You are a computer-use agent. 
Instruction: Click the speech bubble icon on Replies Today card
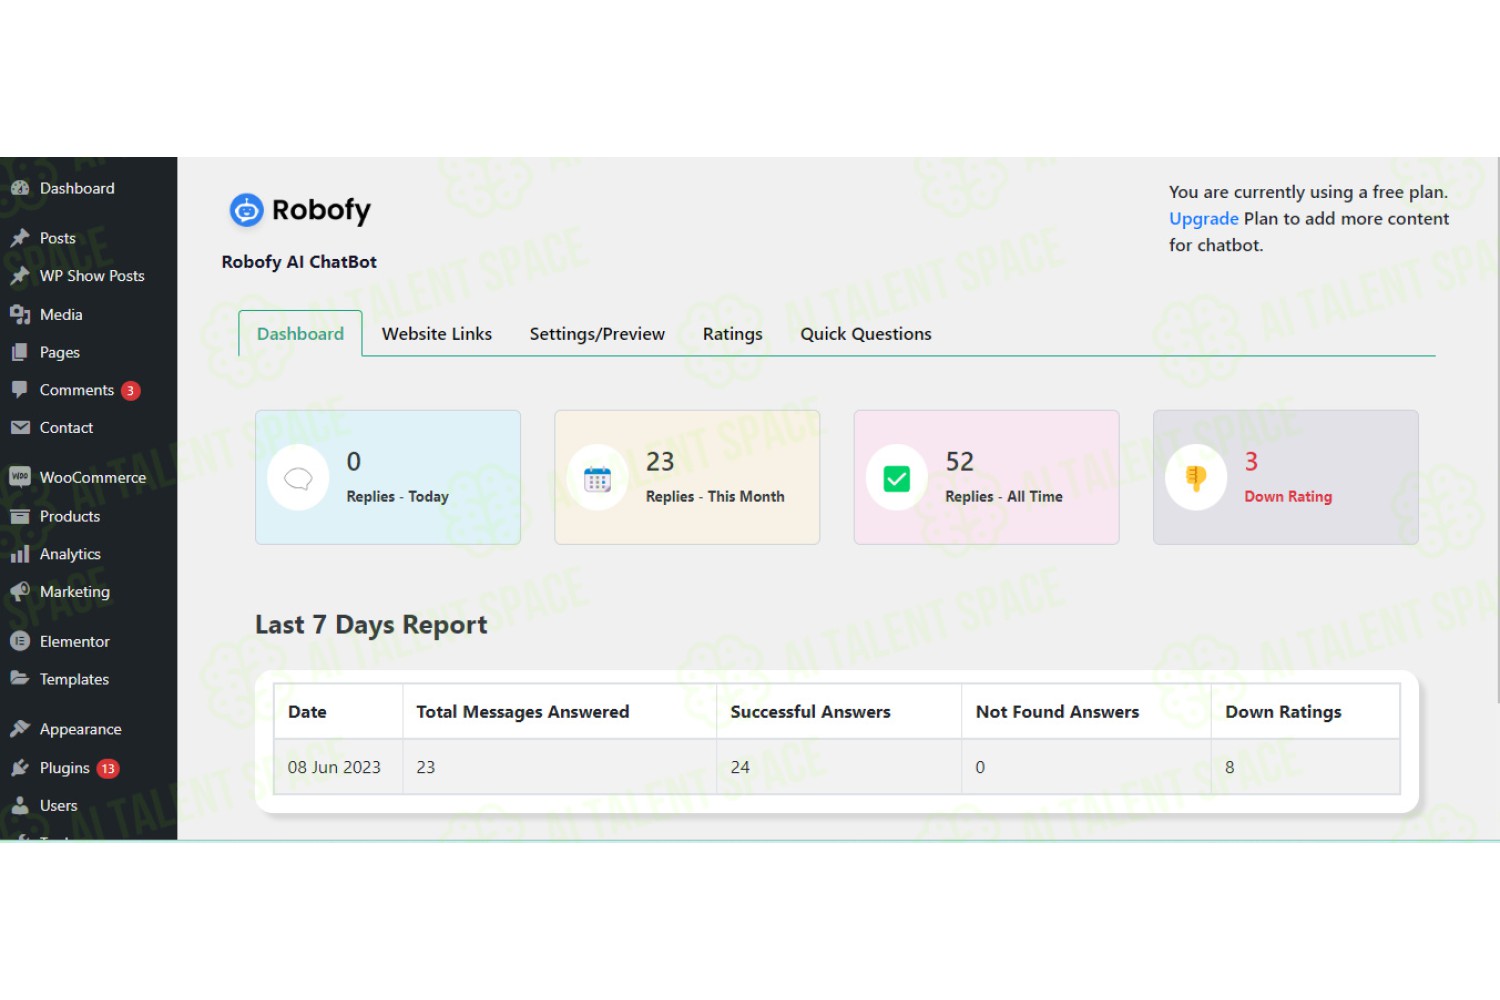pyautogui.click(x=298, y=478)
